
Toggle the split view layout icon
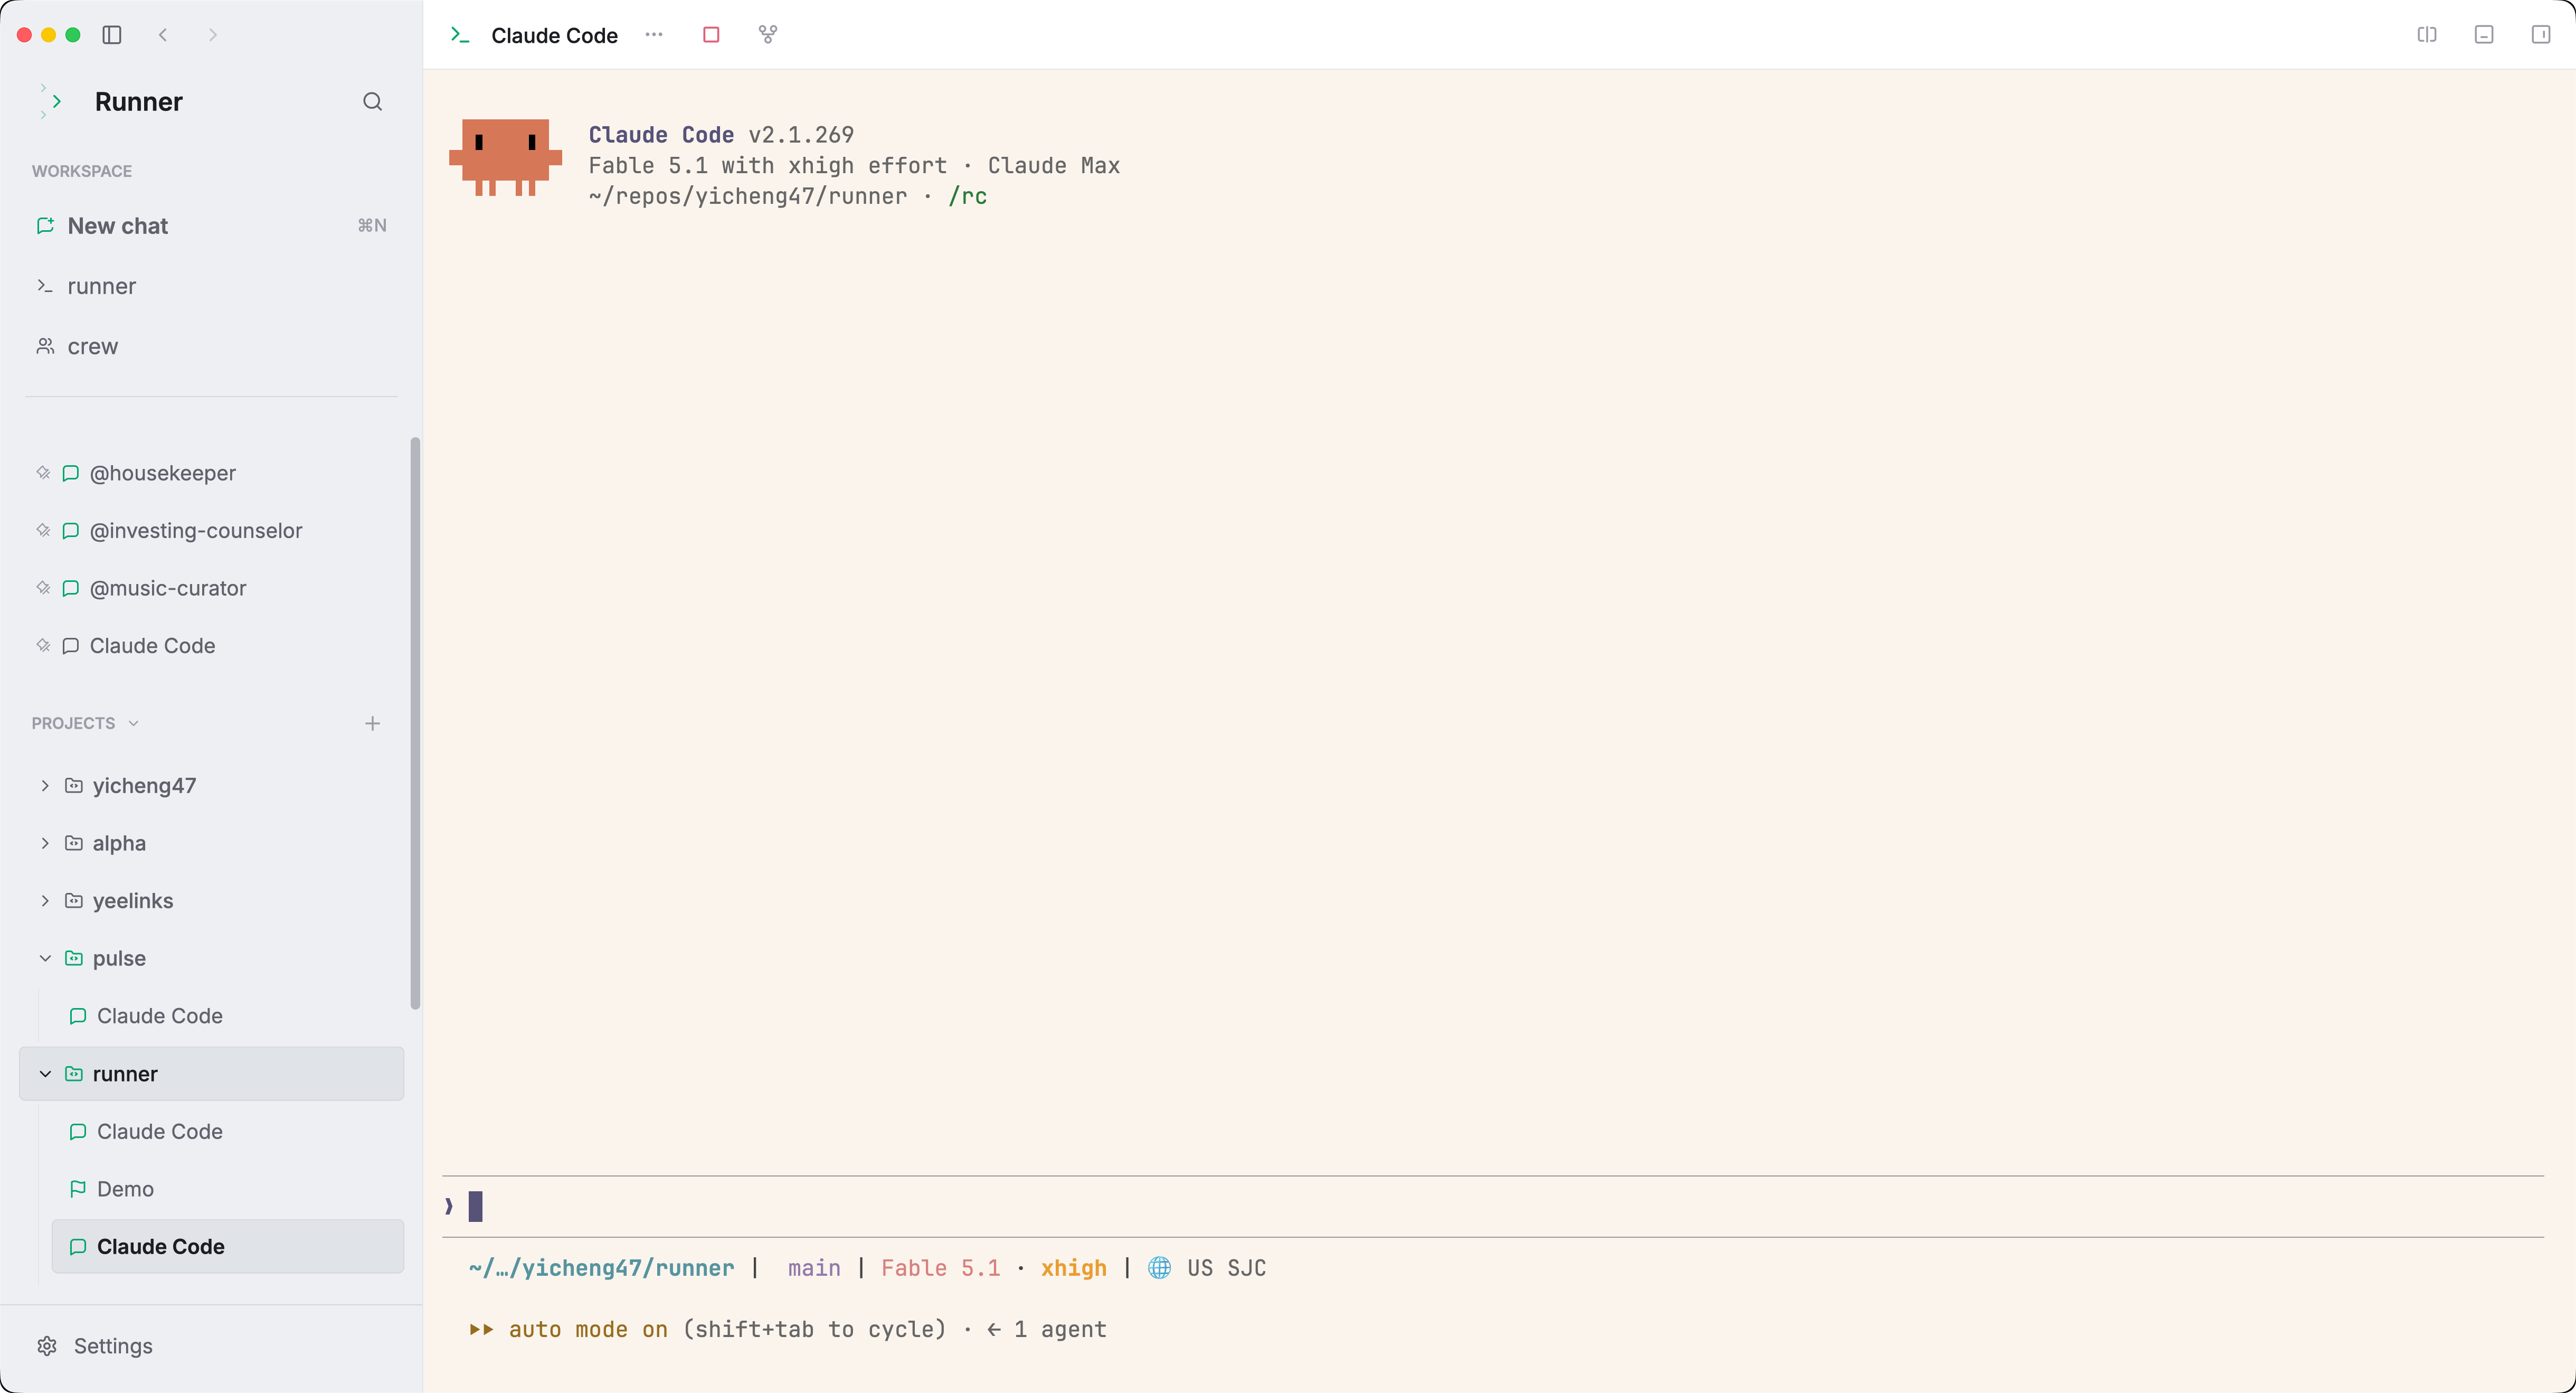tap(2427, 35)
